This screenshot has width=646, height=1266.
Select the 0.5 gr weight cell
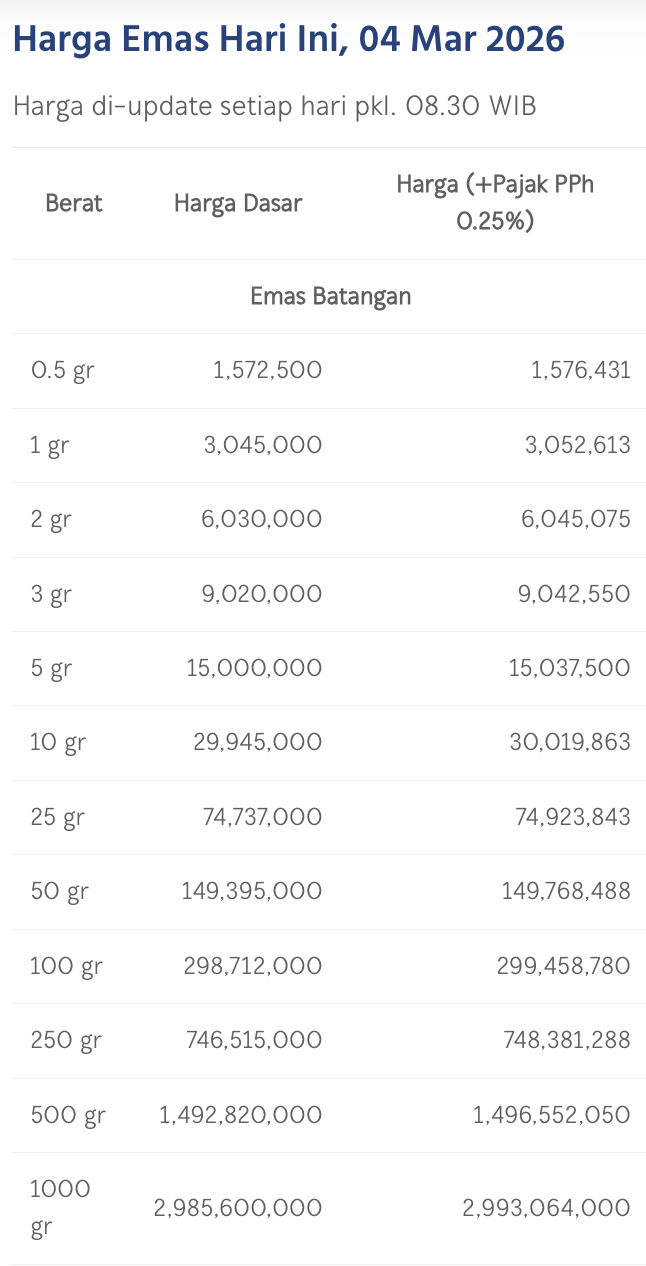[x=63, y=371]
